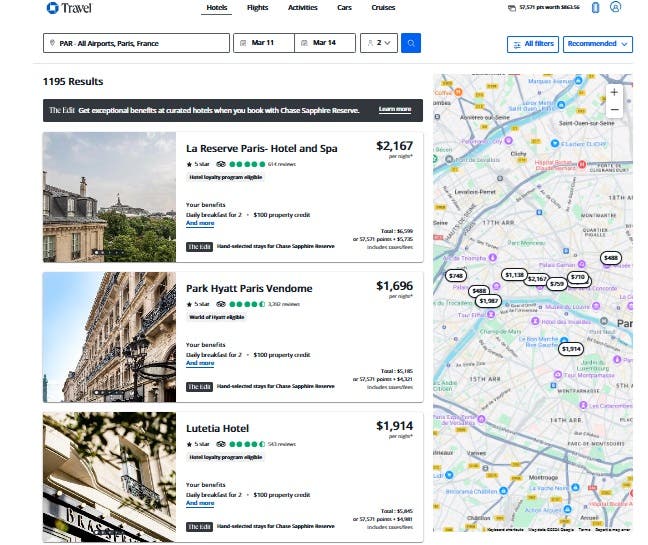Click Lutetia Hotel TripAdvisor rating circles

pyautogui.click(x=247, y=444)
